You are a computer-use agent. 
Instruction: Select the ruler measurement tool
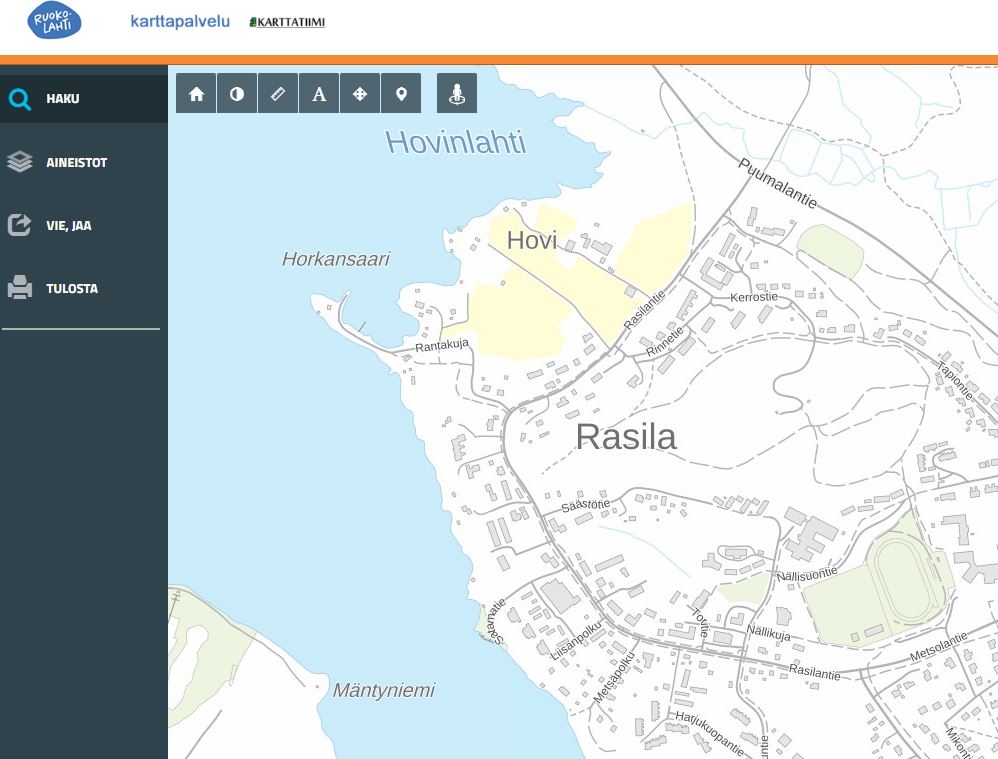click(278, 93)
